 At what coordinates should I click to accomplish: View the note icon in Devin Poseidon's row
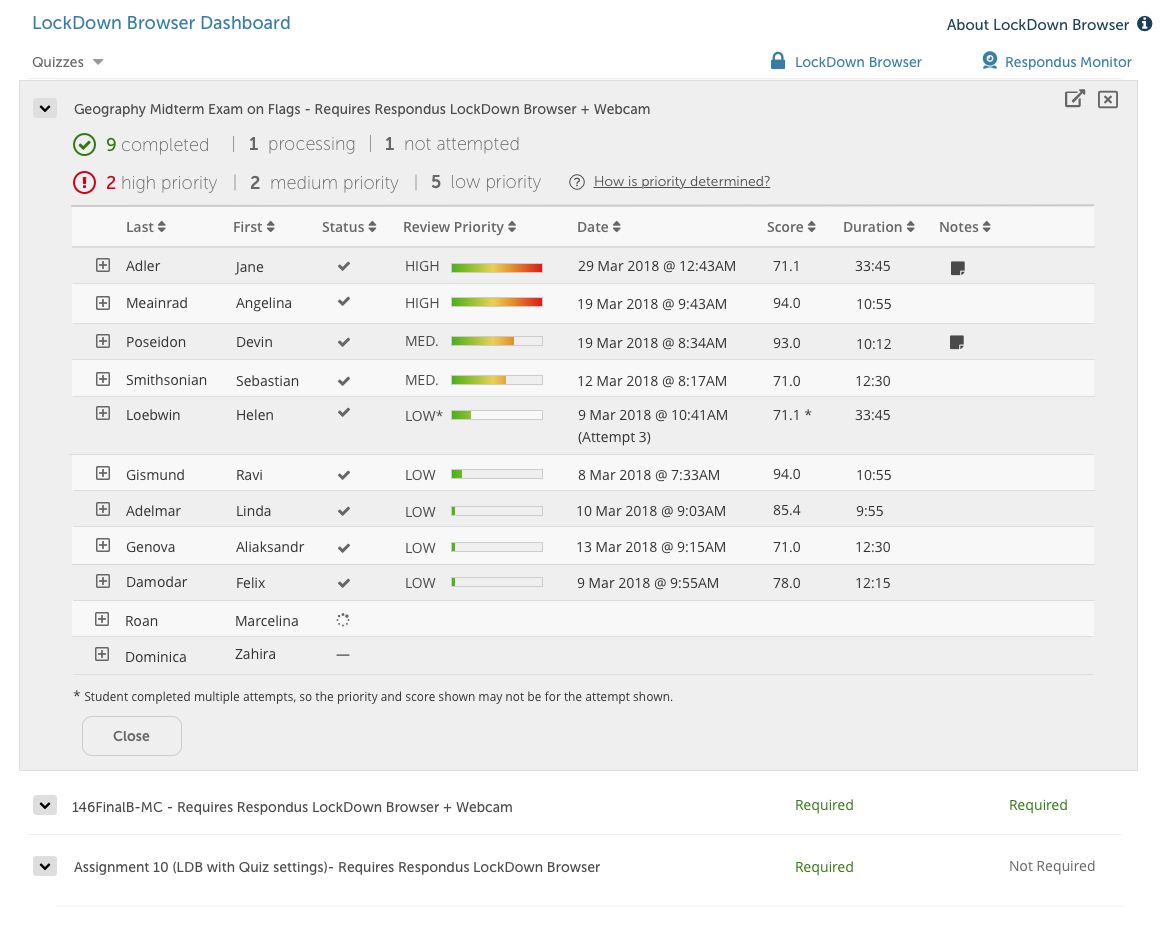tap(957, 340)
